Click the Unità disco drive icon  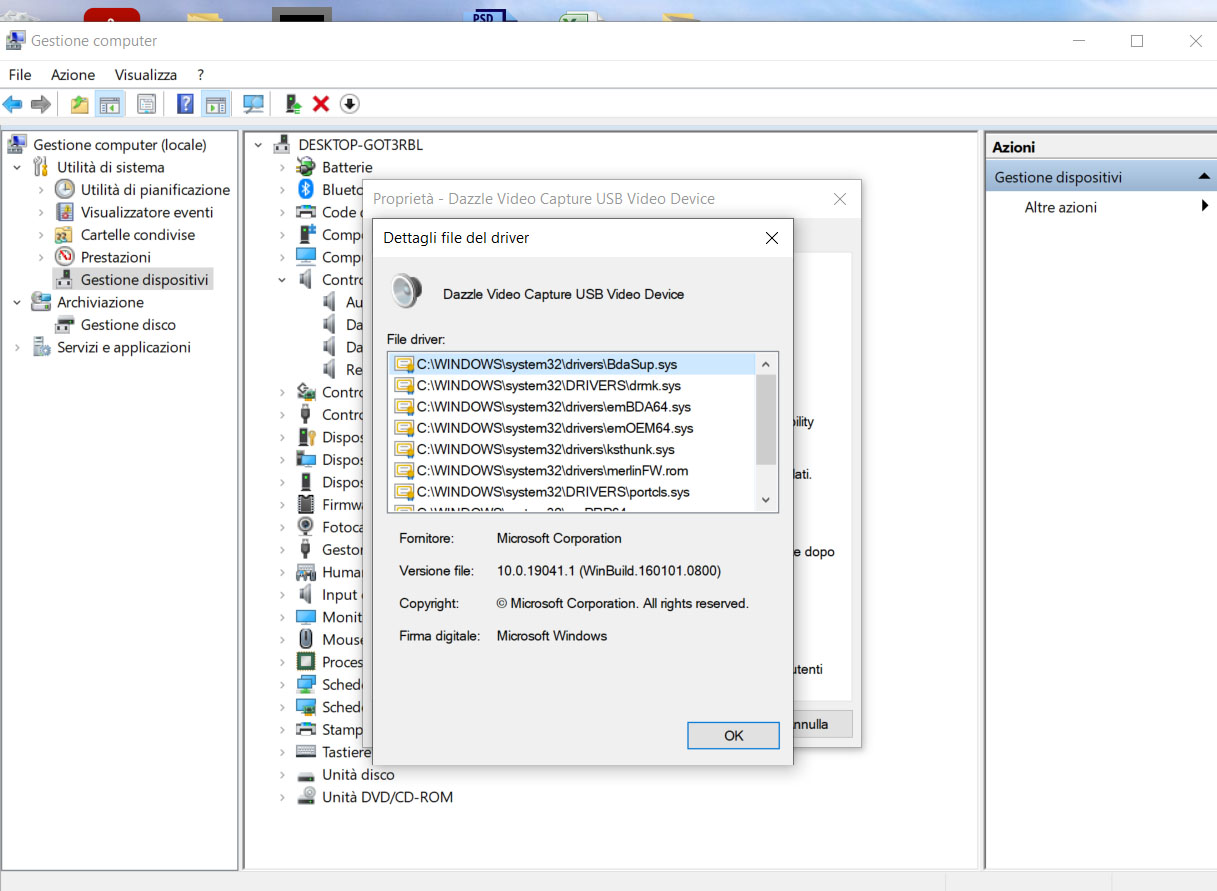306,774
